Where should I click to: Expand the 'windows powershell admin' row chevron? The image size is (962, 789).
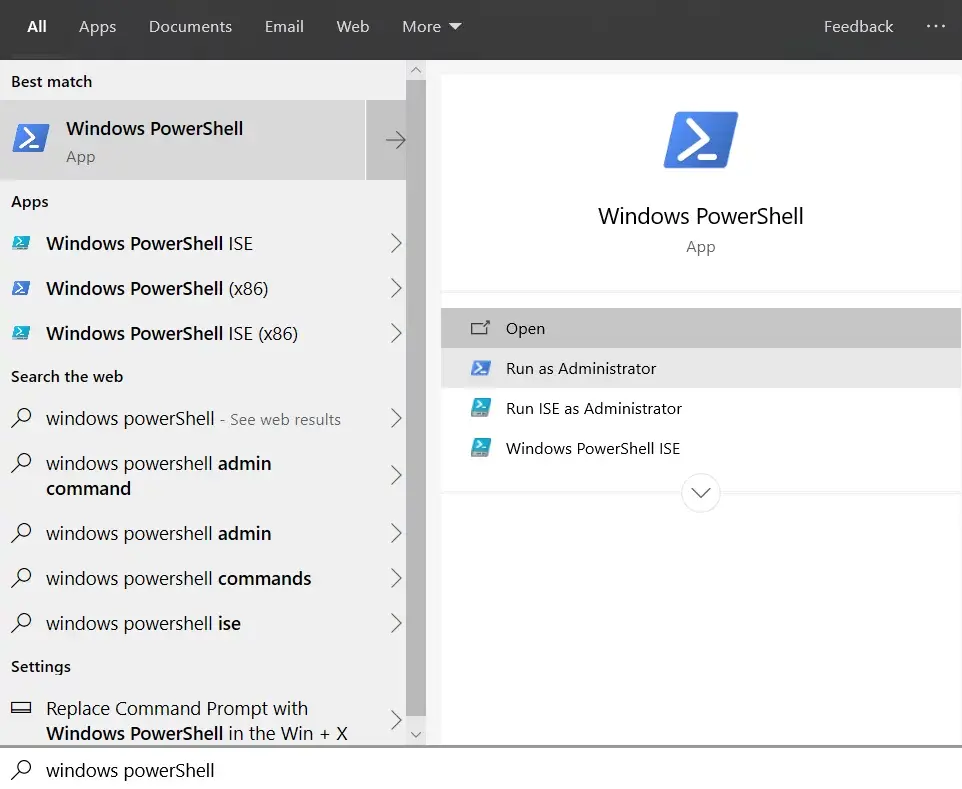tap(396, 533)
